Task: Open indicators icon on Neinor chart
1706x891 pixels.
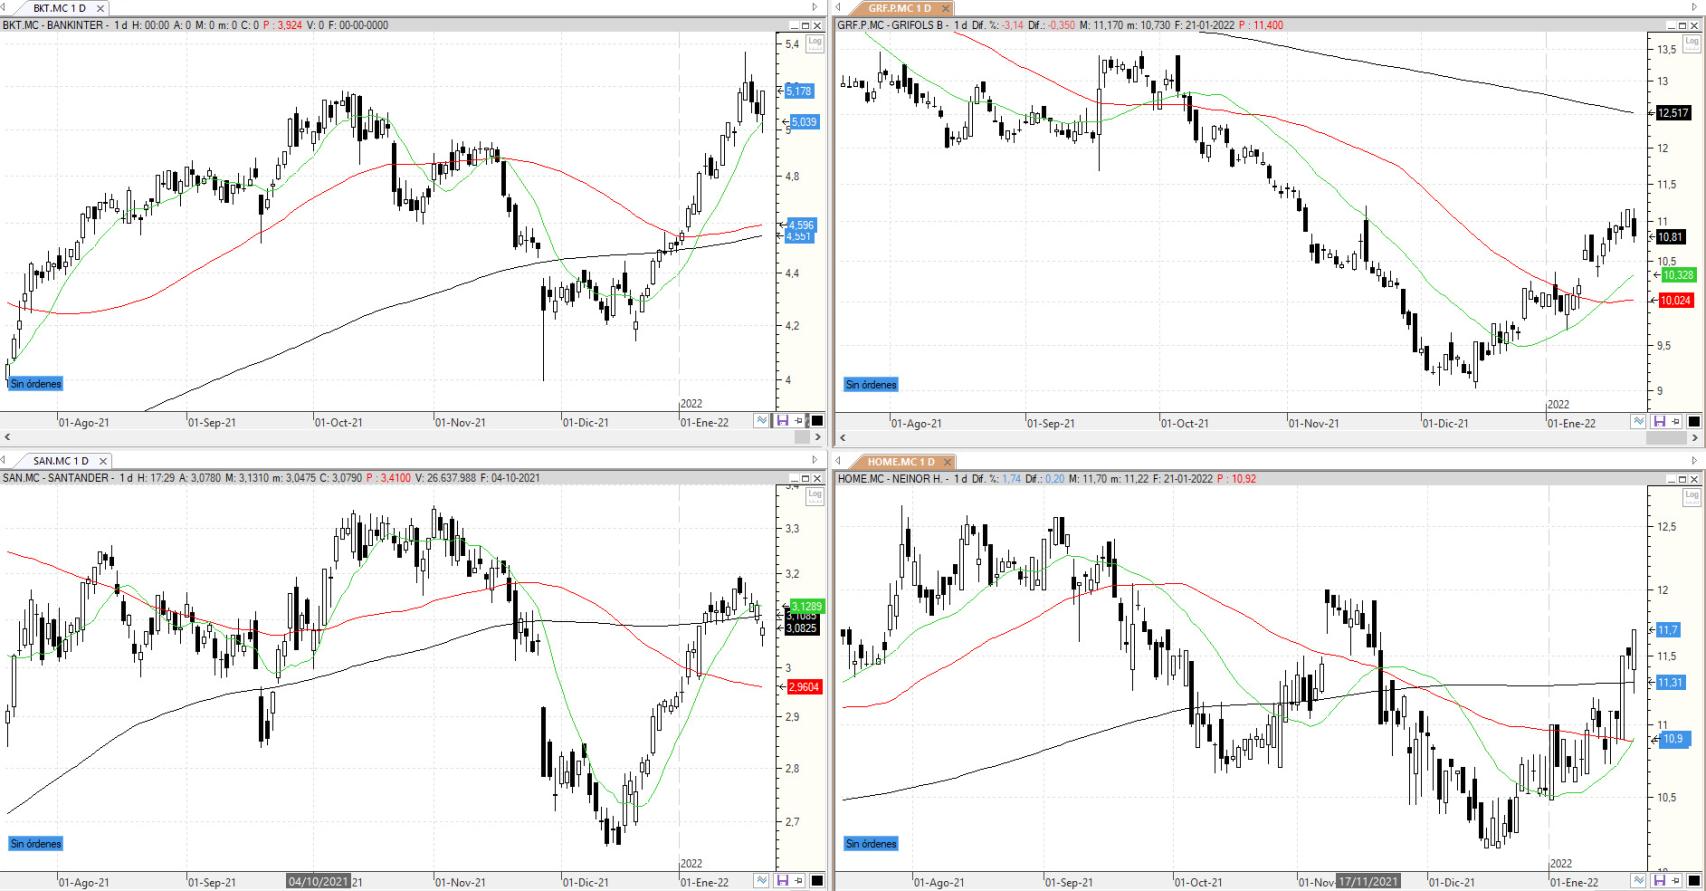Action: (1639, 881)
